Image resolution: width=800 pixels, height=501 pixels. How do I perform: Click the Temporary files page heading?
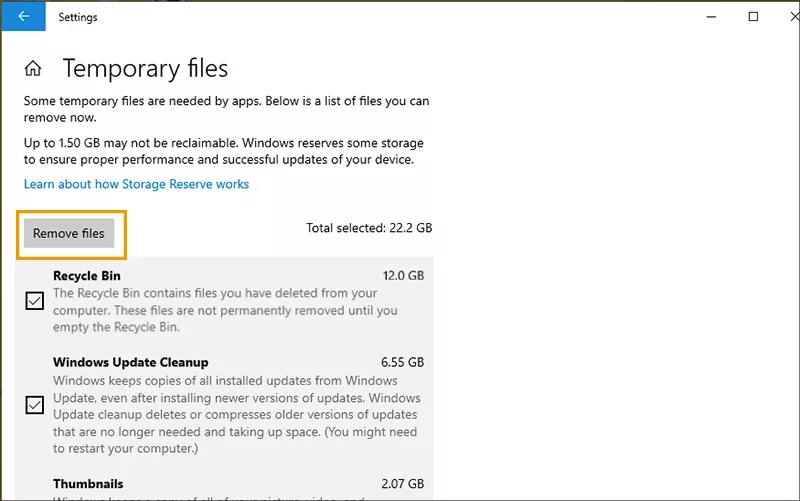[145, 69]
